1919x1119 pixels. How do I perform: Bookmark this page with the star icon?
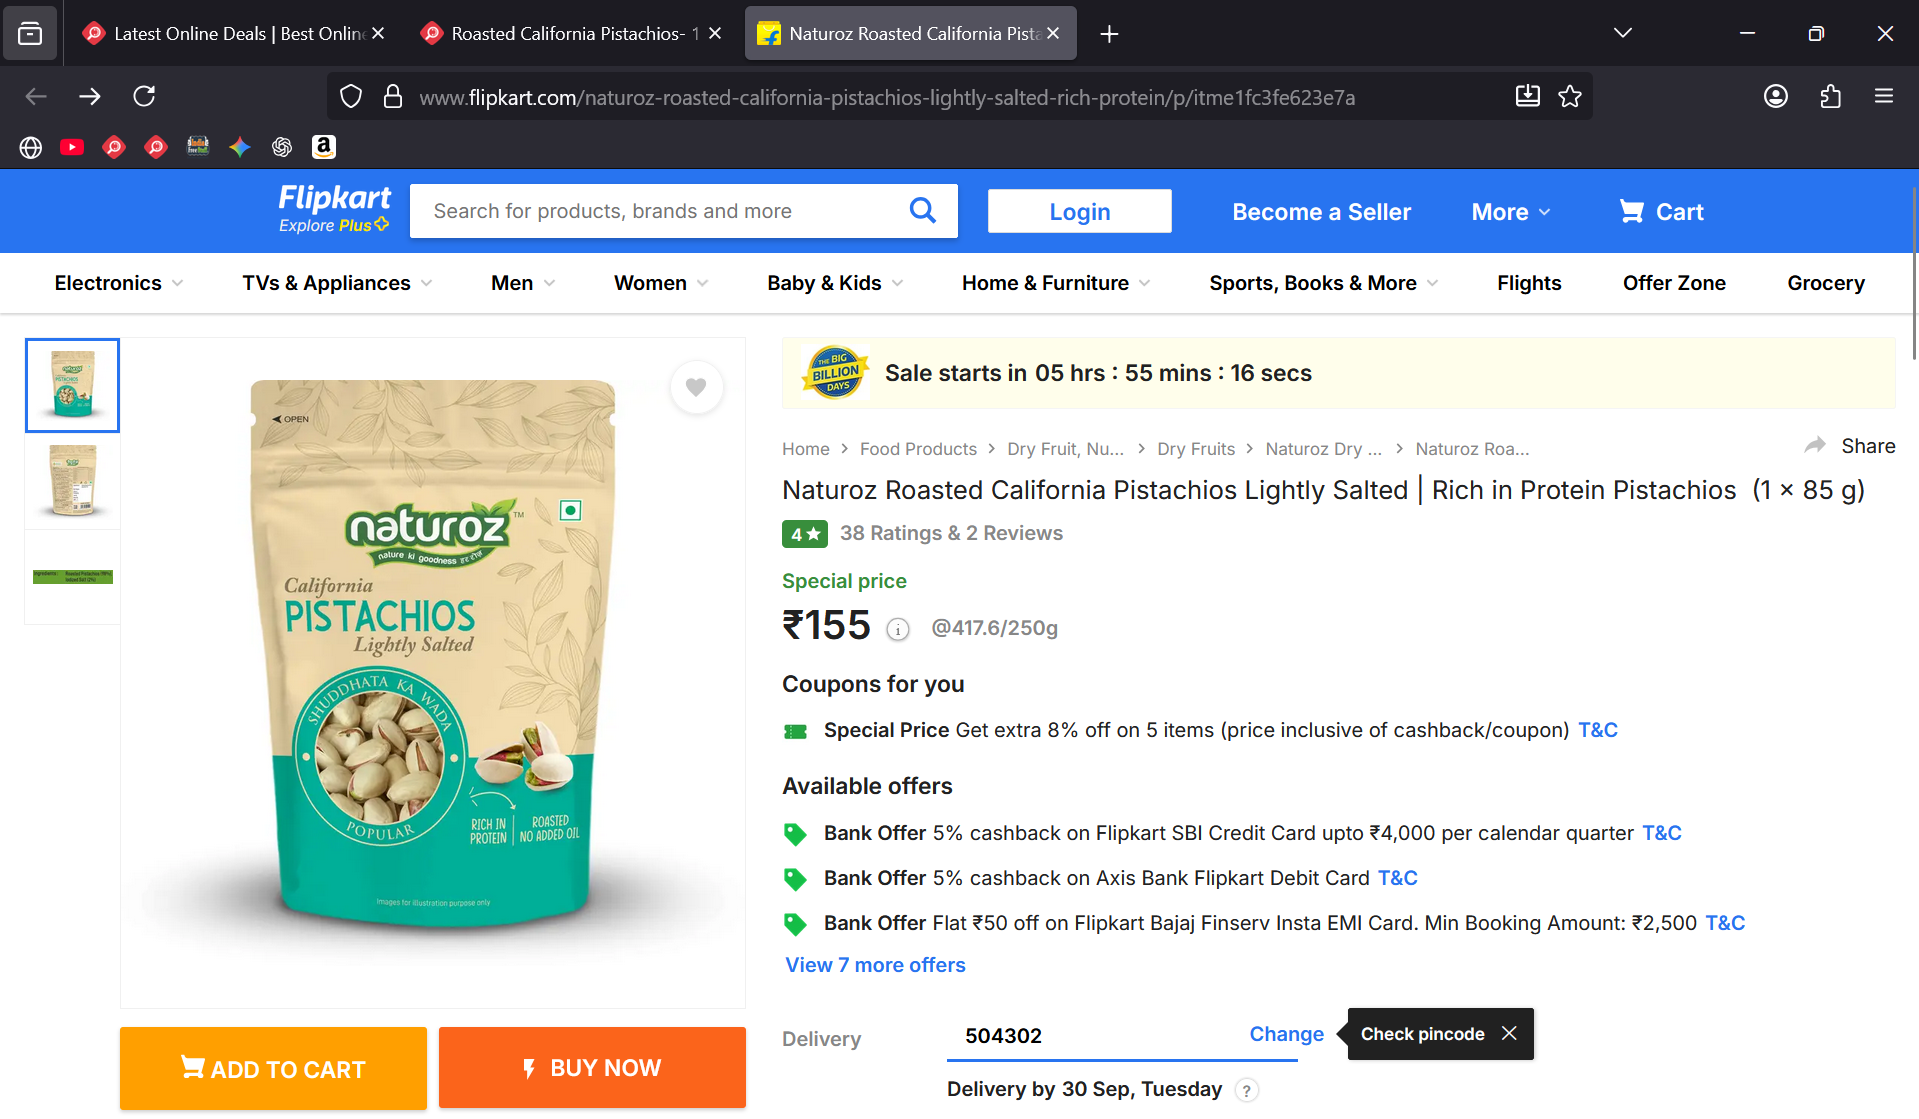click(x=1570, y=96)
